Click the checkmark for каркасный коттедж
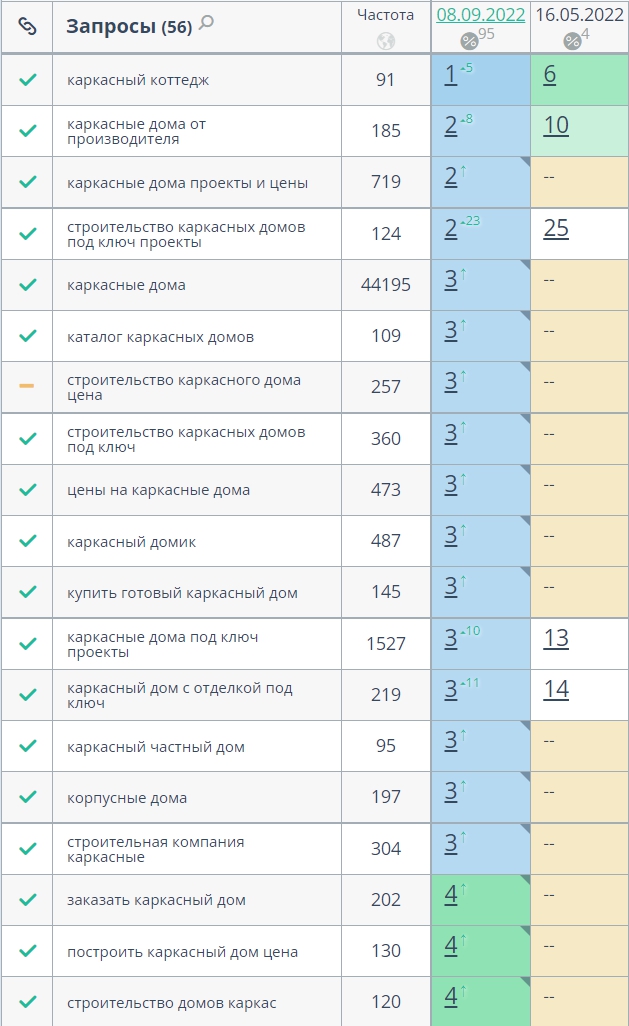Screen dimensions: 629x1026 coord(27,80)
